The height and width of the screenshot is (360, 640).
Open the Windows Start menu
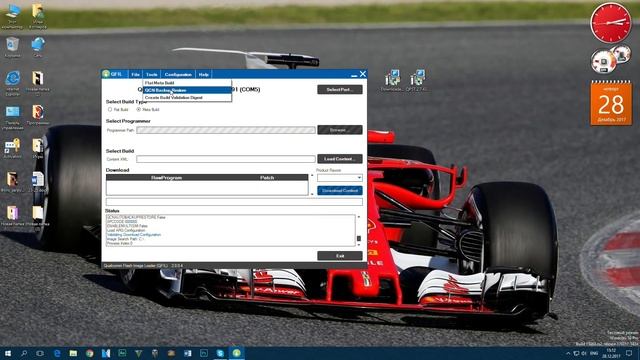click(x=7, y=353)
